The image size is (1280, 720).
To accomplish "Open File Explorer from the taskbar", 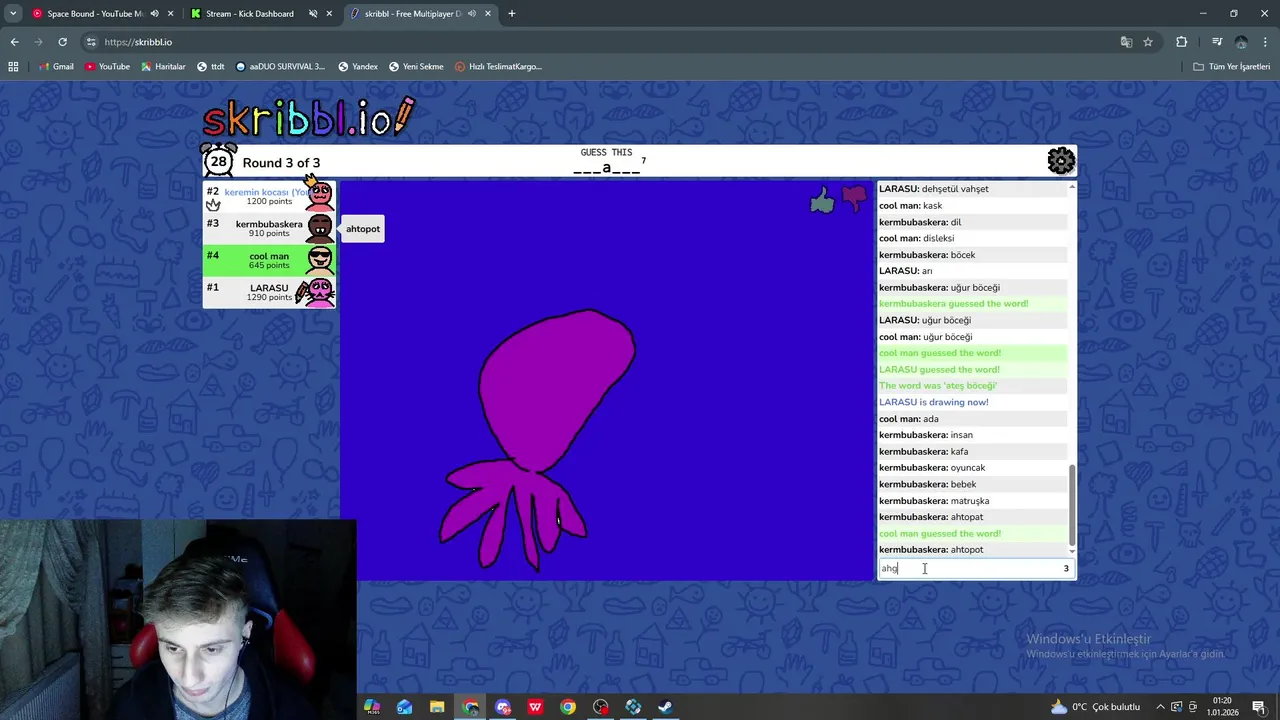I will 437,707.
